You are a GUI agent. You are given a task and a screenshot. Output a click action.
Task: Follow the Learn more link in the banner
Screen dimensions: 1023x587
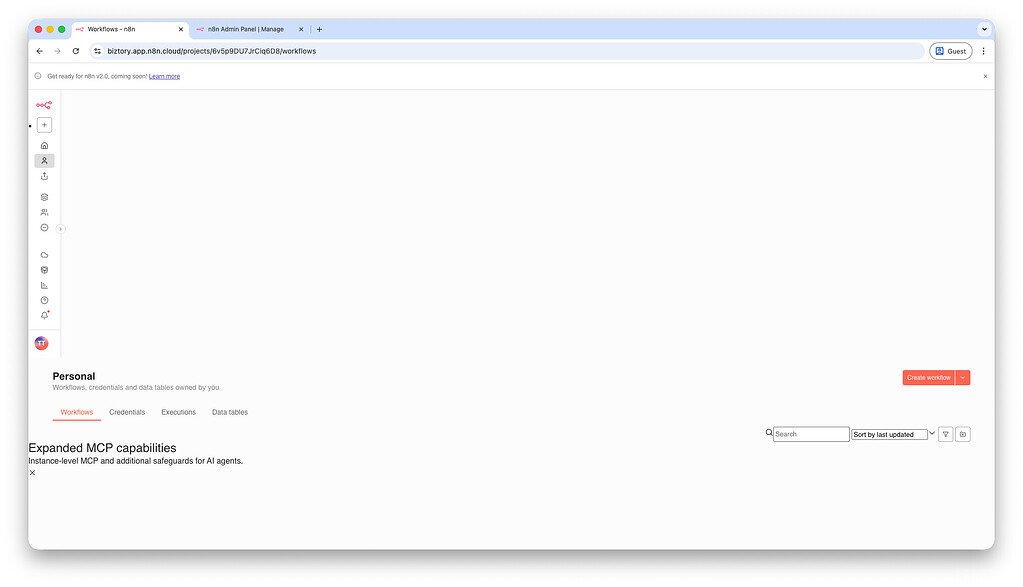pos(164,75)
